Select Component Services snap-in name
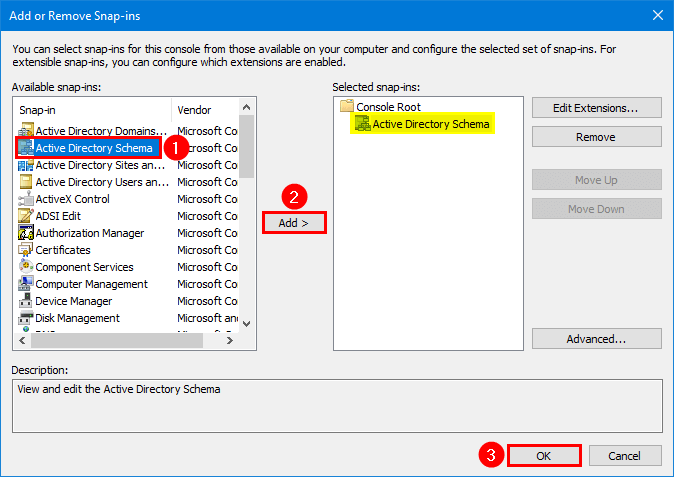674x477 pixels. tap(84, 267)
